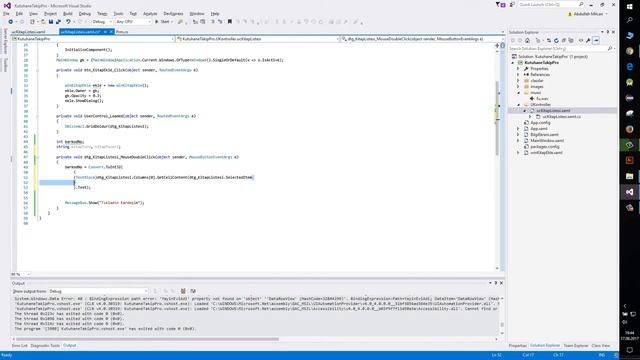Click the Quick Launch search box
This screenshot has width=640, height=360.
coord(551,4)
